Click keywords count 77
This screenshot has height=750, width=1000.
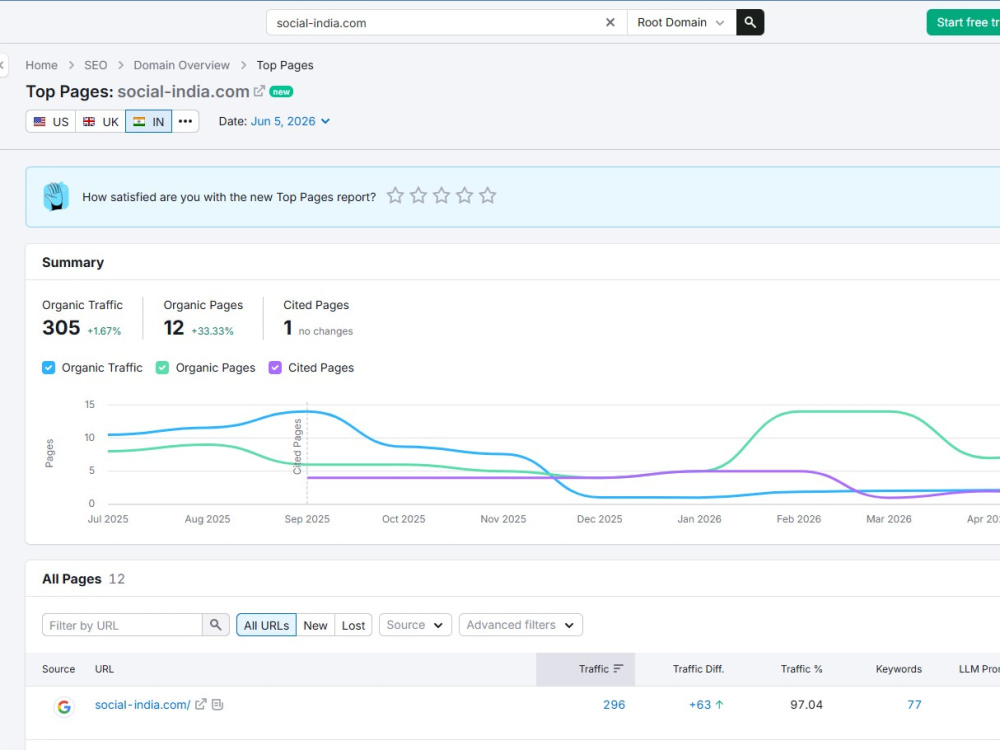tap(914, 705)
